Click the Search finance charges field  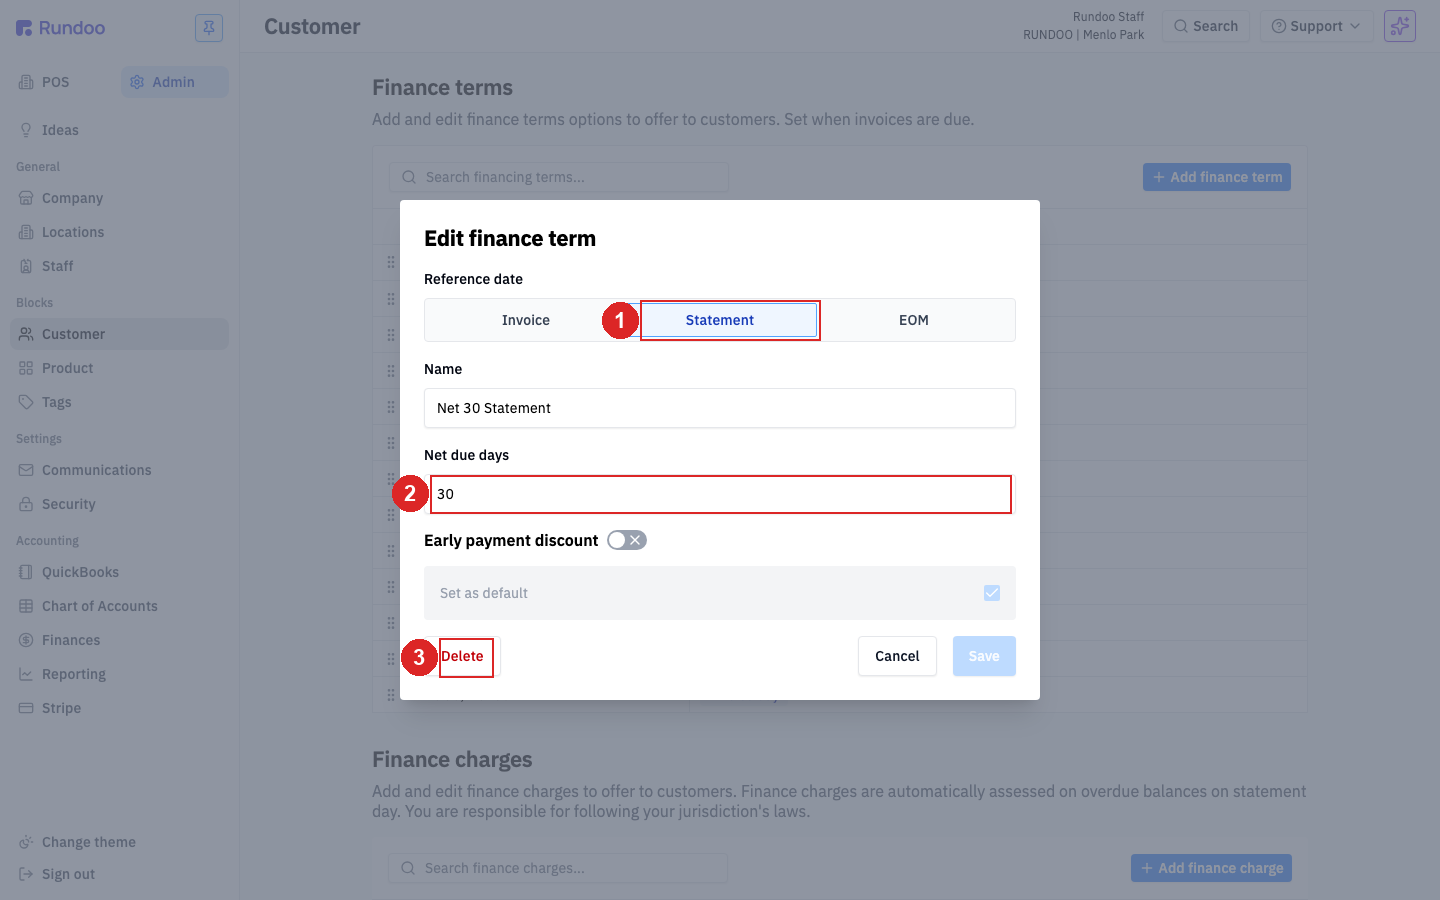[558, 868]
